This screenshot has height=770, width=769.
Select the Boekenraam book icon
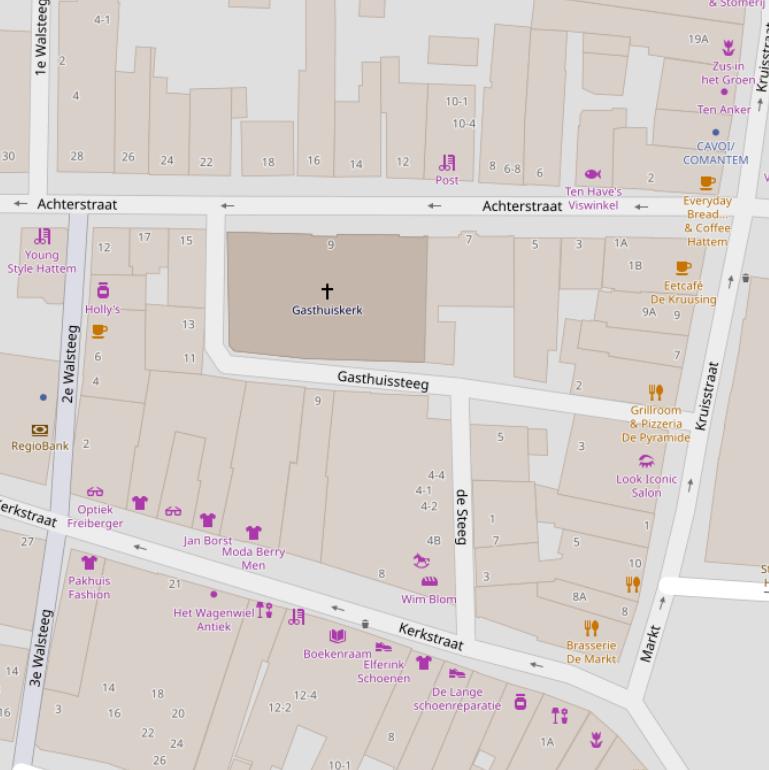point(337,636)
